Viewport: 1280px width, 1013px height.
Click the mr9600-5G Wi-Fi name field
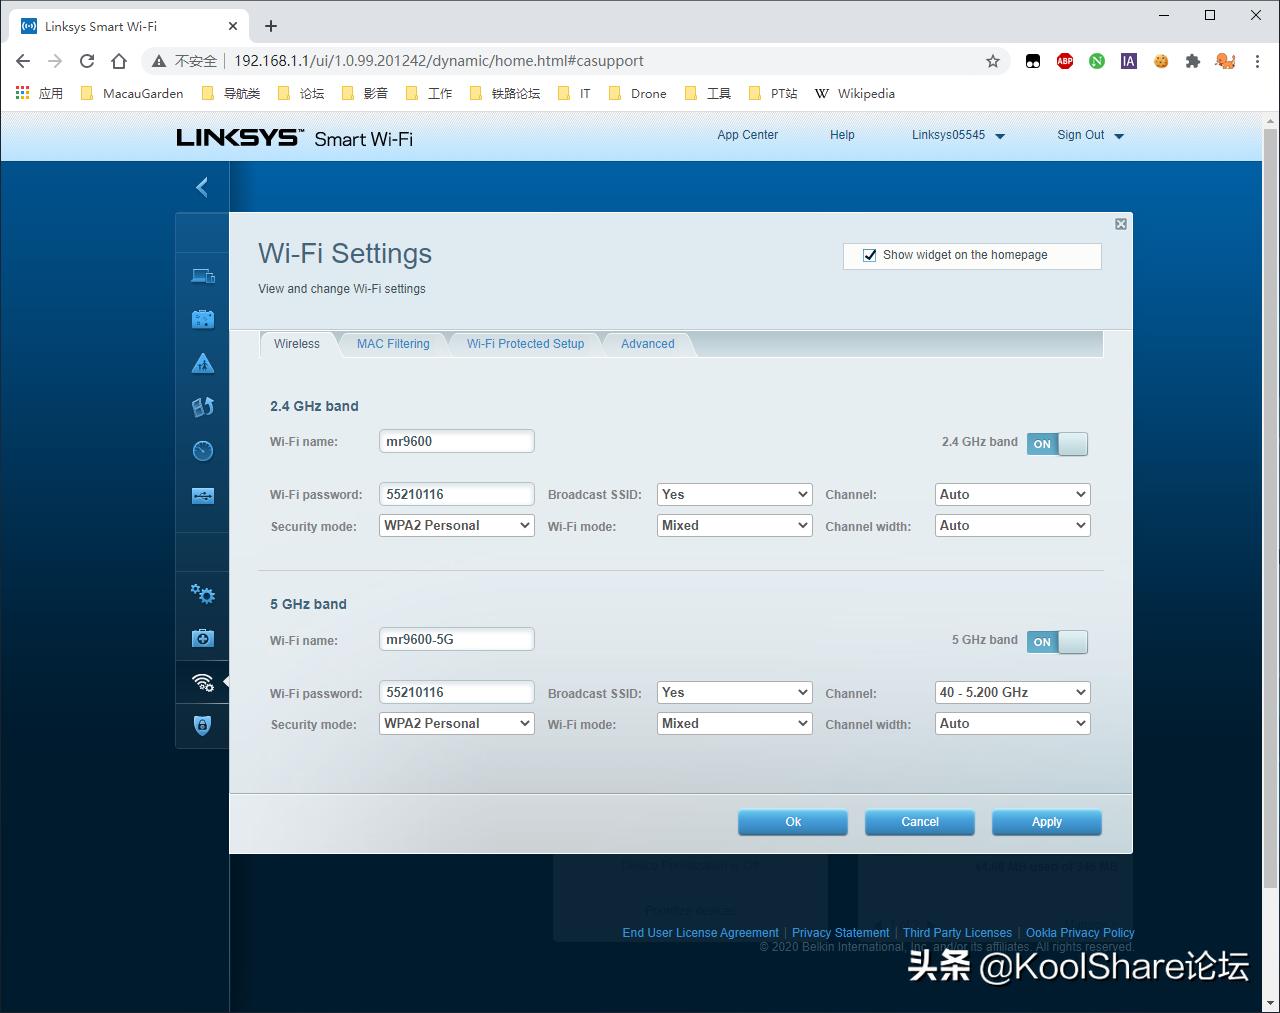(x=456, y=640)
